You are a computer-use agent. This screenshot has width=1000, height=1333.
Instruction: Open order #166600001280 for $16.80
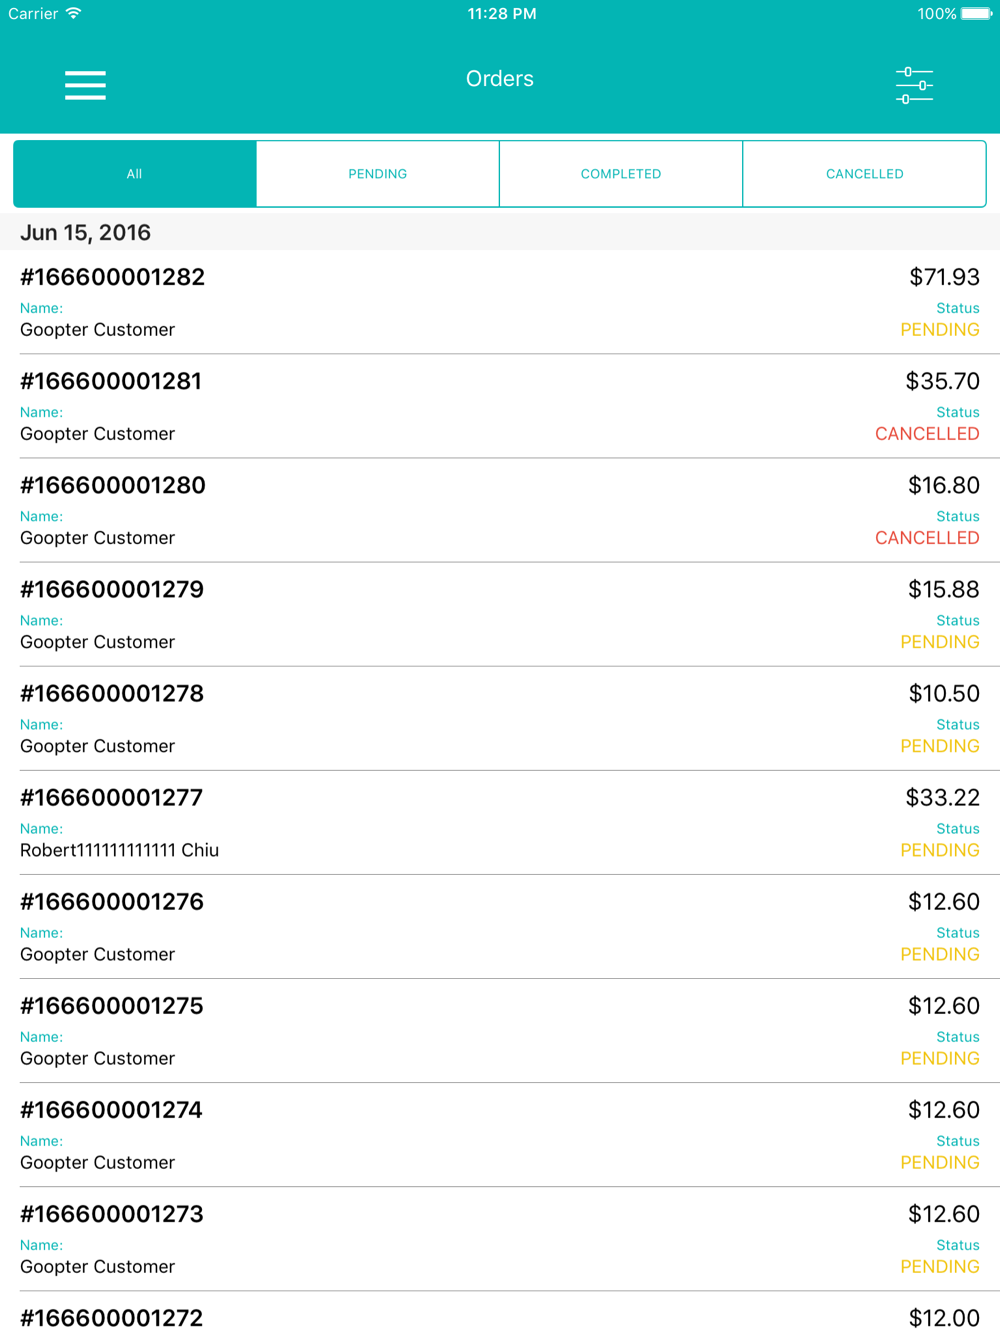click(500, 510)
